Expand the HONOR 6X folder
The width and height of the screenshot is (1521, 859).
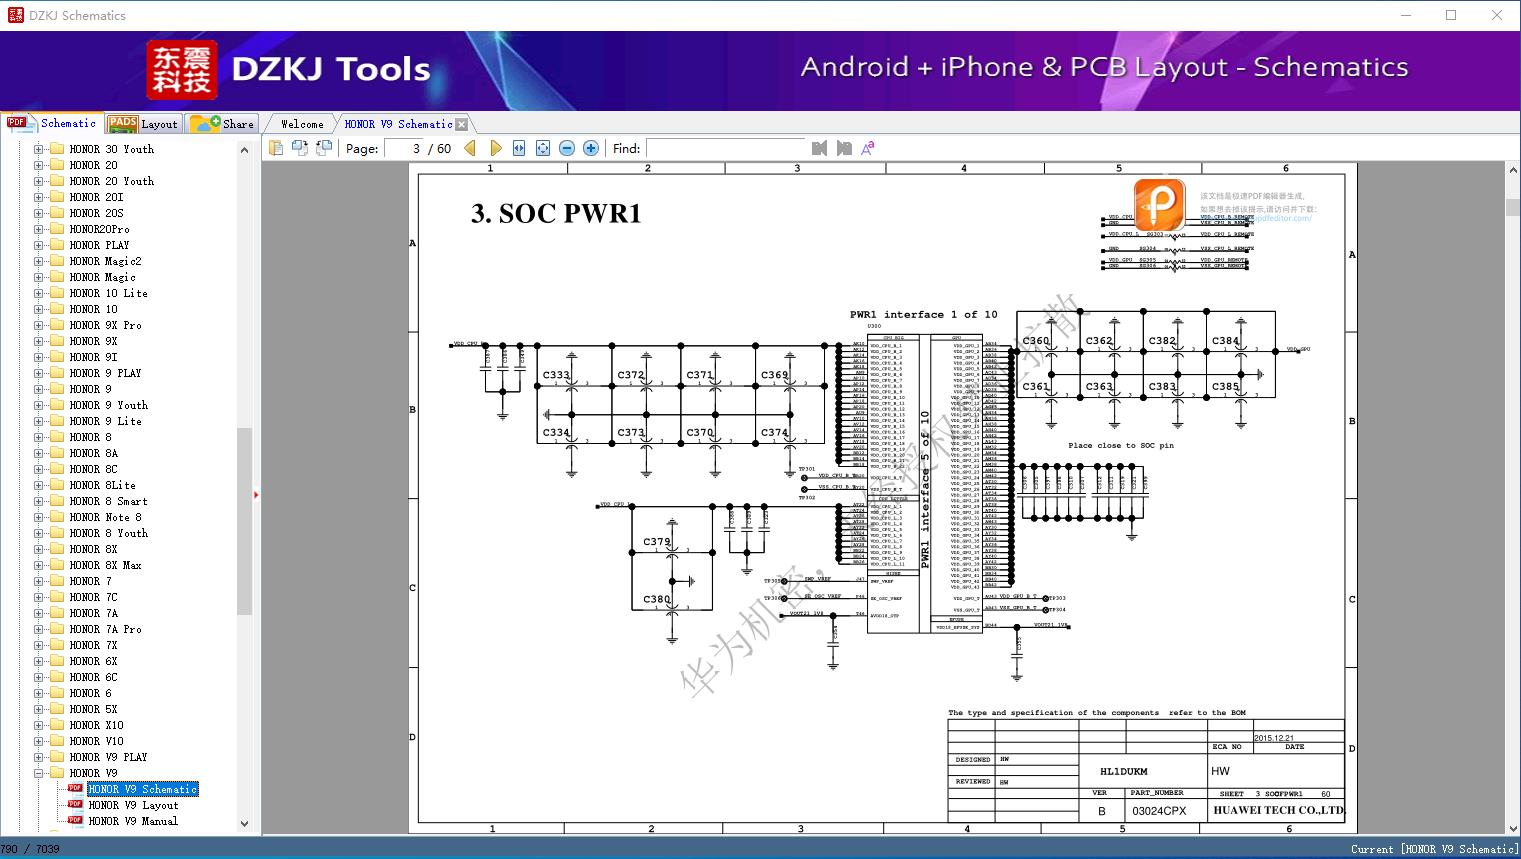coord(38,661)
